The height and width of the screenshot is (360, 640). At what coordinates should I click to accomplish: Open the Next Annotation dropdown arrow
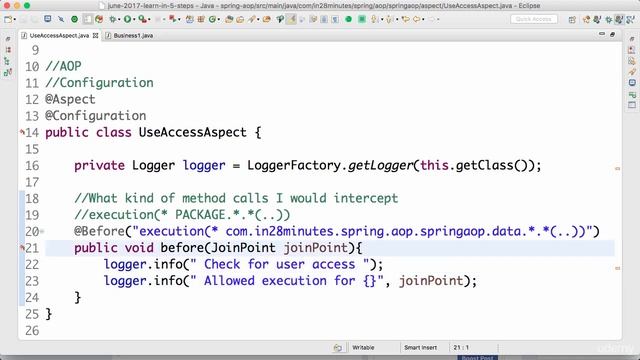[x=382, y=19]
